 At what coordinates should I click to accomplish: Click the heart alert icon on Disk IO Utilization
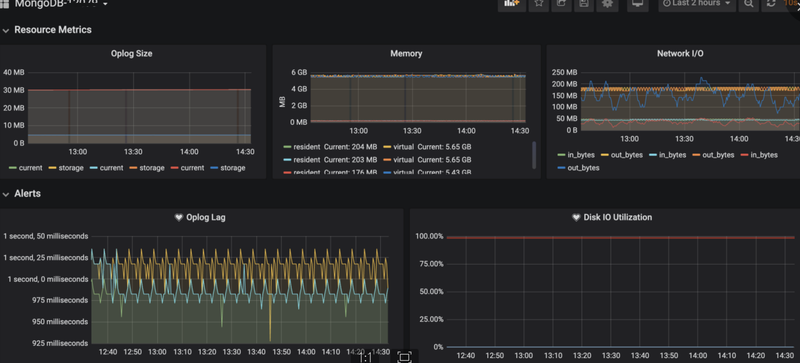pos(576,217)
